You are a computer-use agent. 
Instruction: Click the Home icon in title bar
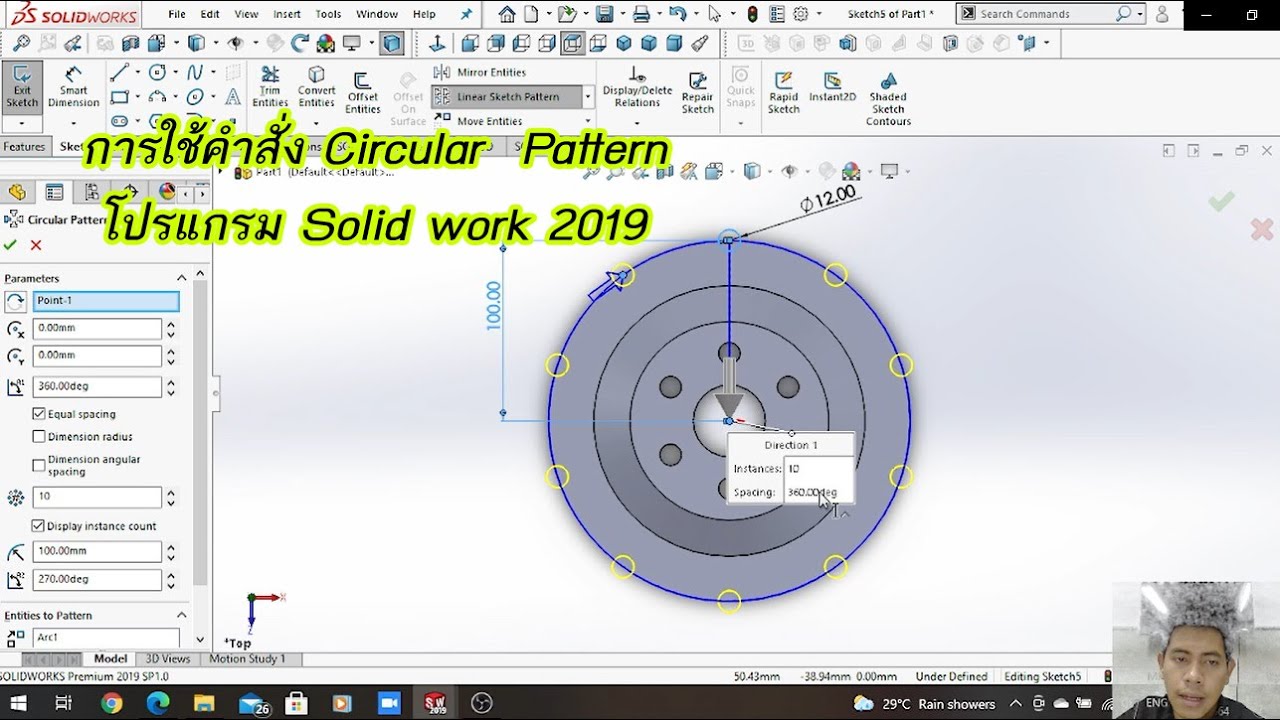507,14
